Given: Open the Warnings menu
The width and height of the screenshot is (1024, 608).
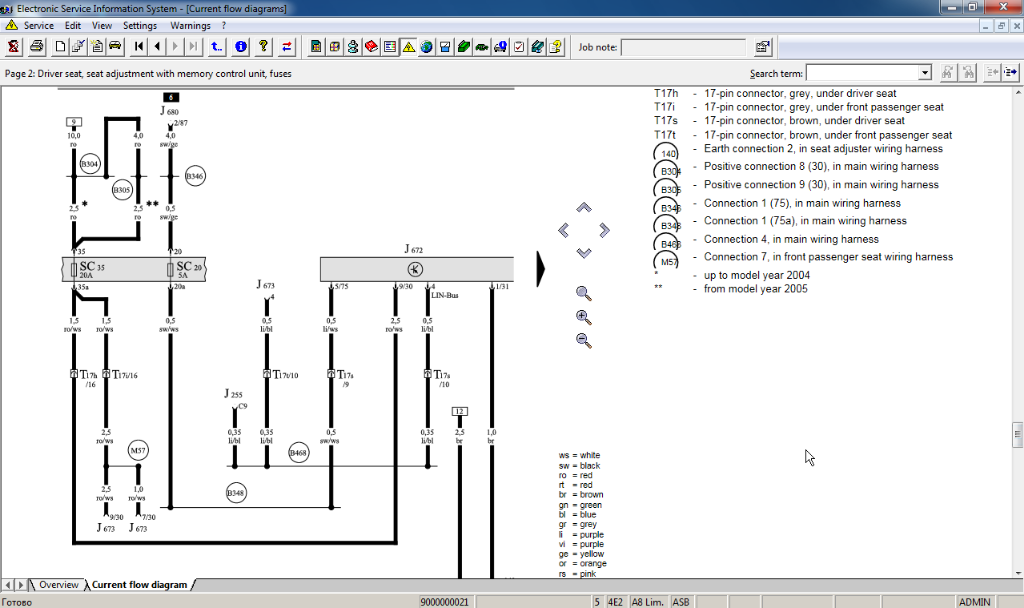Looking at the screenshot, I should 190,25.
